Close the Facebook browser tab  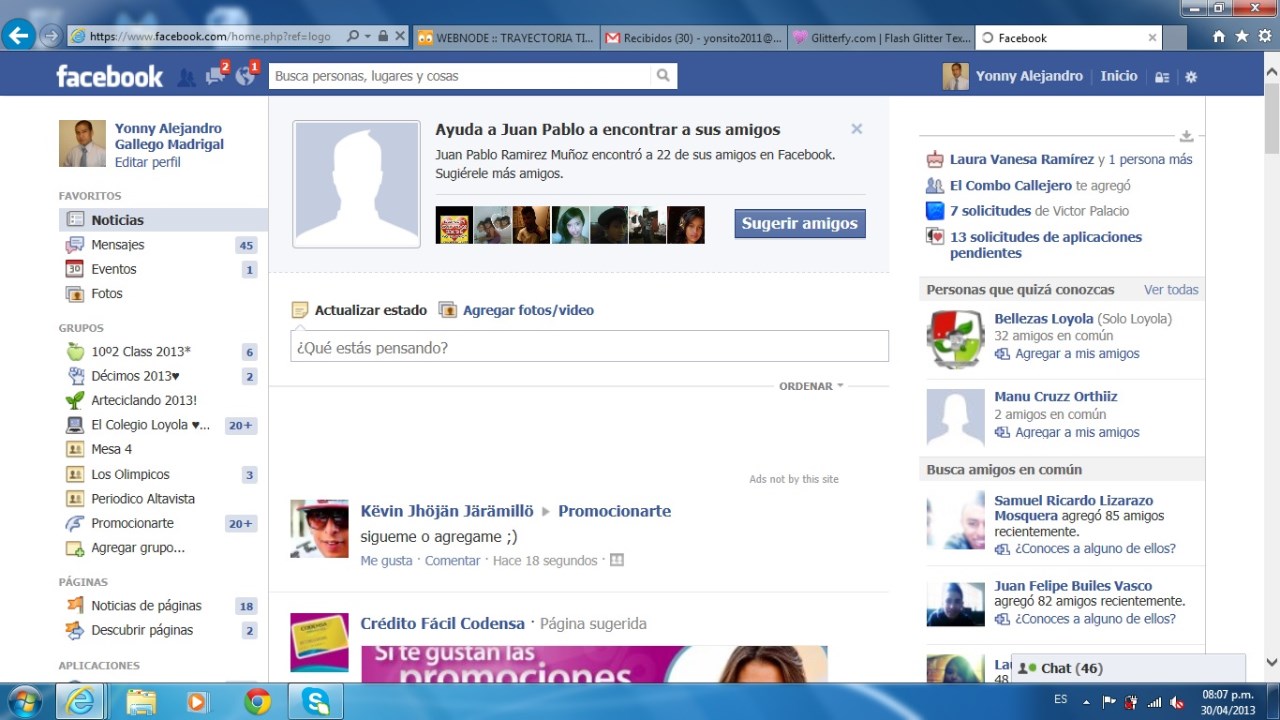pyautogui.click(x=1152, y=38)
